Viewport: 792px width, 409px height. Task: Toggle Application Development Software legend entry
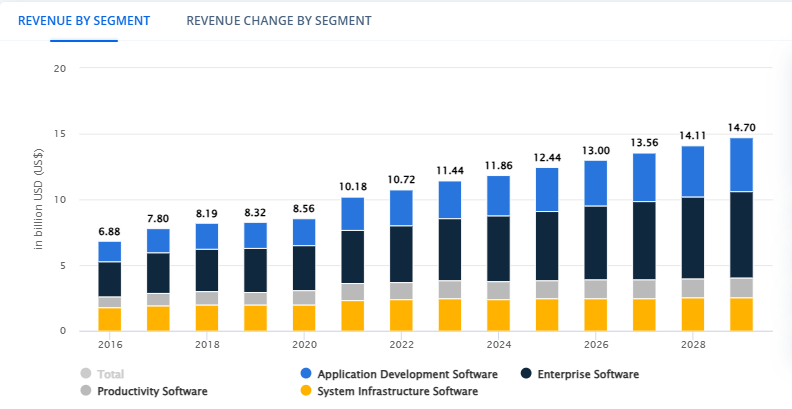pos(399,374)
